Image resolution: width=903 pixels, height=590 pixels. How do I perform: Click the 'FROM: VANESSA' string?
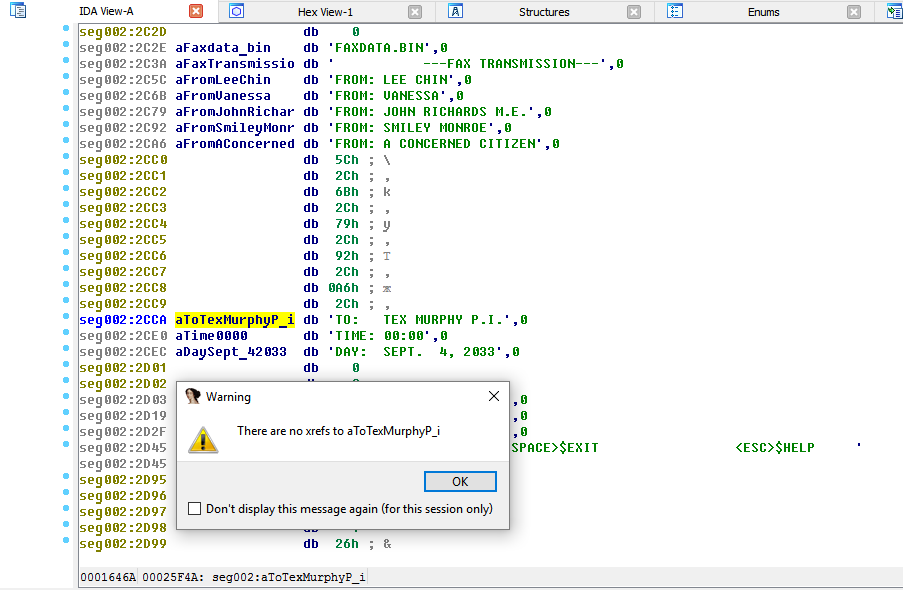click(388, 96)
